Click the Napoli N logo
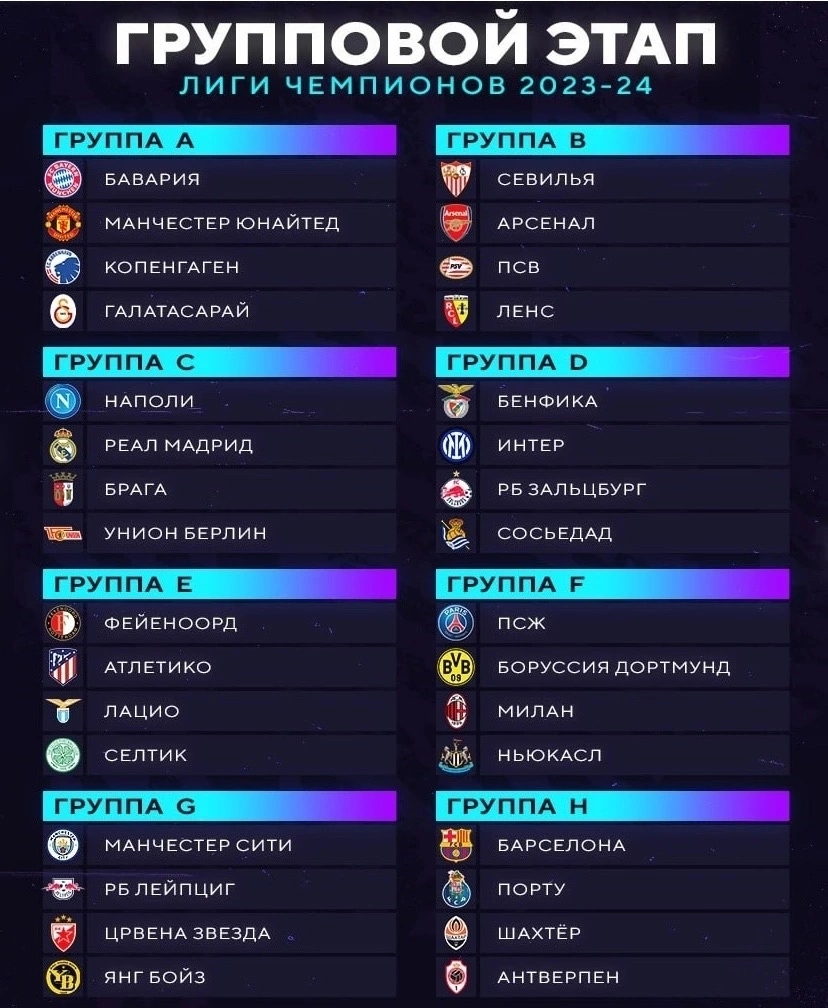This screenshot has width=828, height=1008. [63, 401]
